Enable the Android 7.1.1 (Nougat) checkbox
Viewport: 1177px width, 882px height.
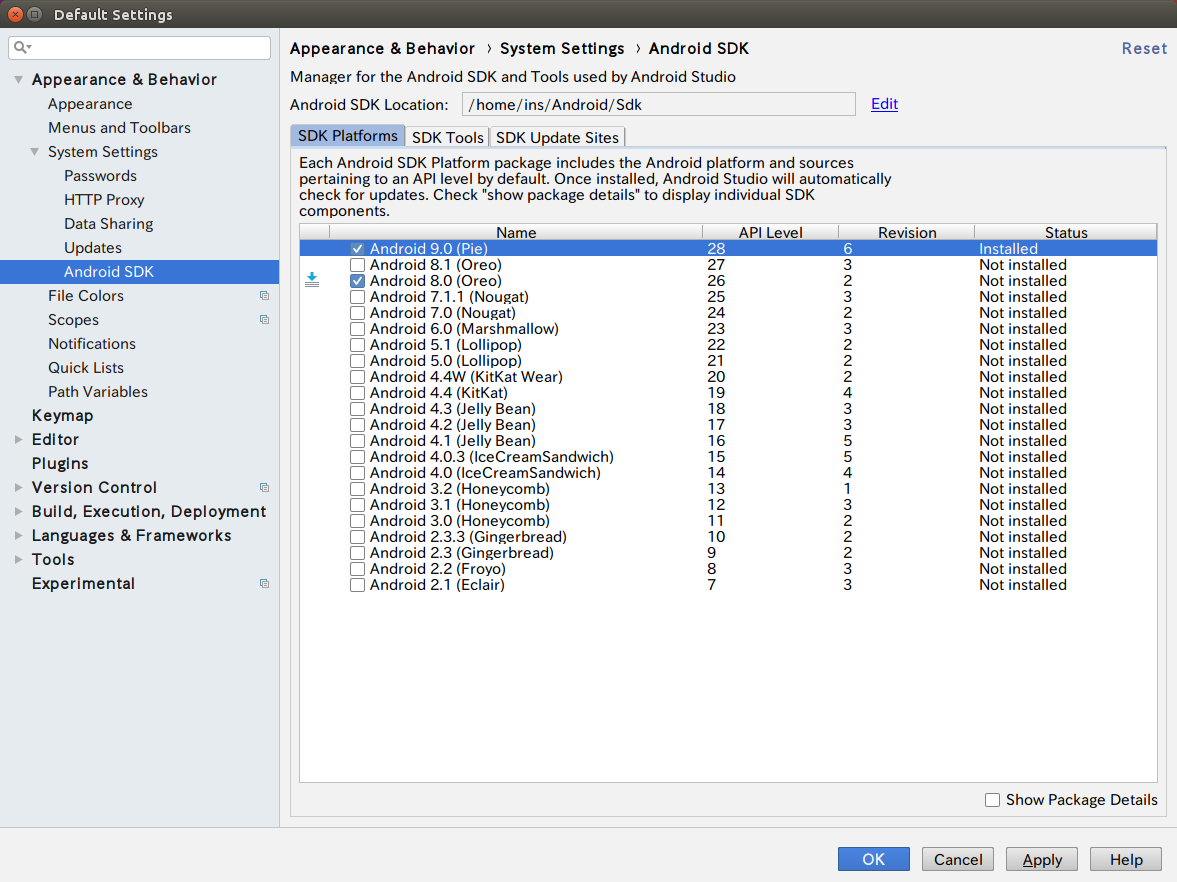click(x=357, y=297)
